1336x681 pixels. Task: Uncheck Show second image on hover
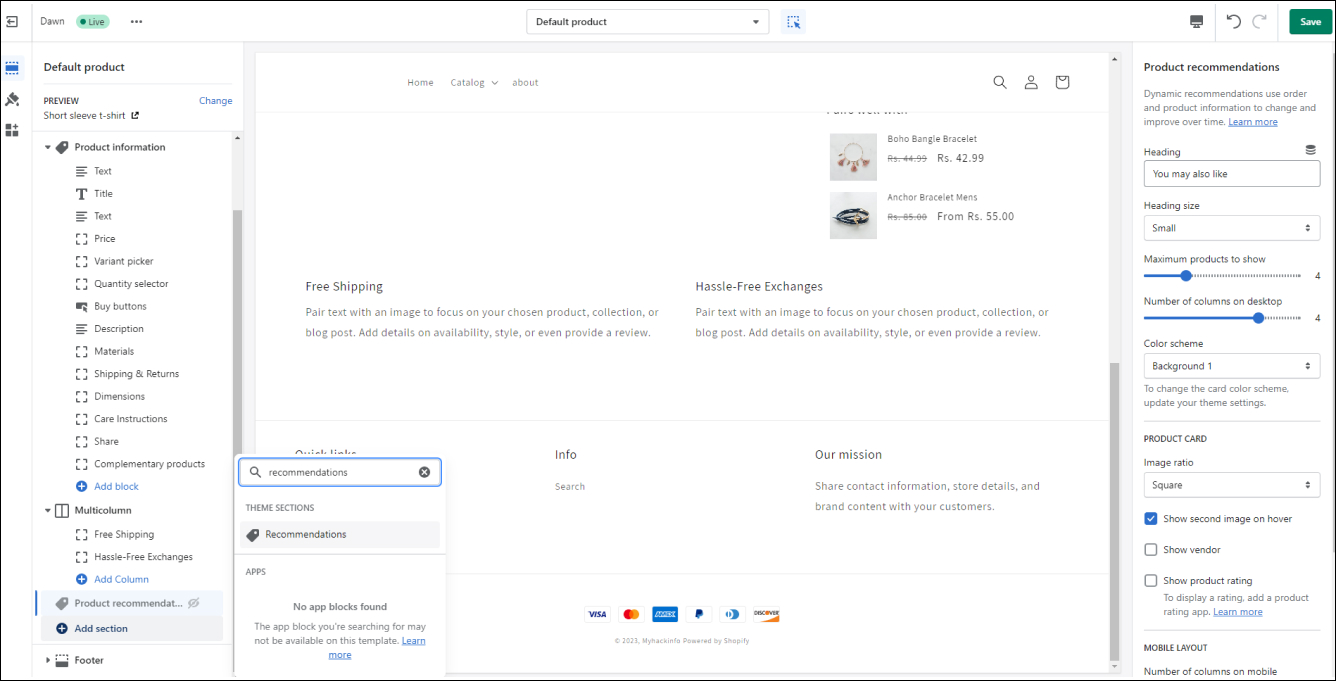click(x=1151, y=518)
